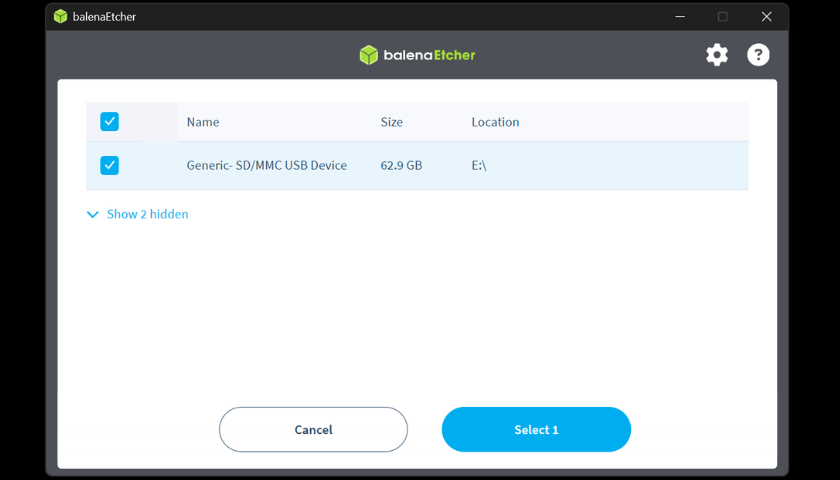The width and height of the screenshot is (840, 480).
Task: Select the Generic- SD/MMC USB Device row name
Action: click(266, 165)
